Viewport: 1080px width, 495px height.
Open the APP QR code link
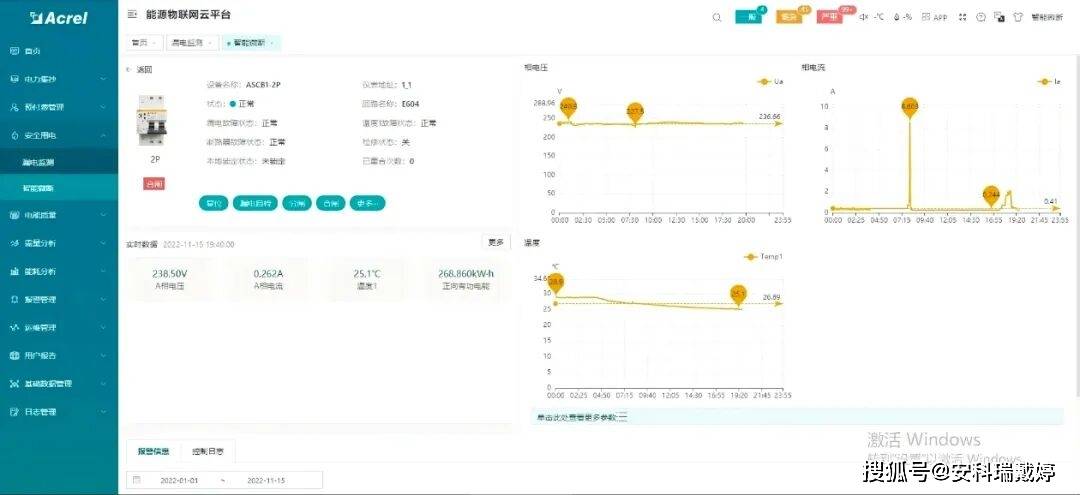click(935, 17)
